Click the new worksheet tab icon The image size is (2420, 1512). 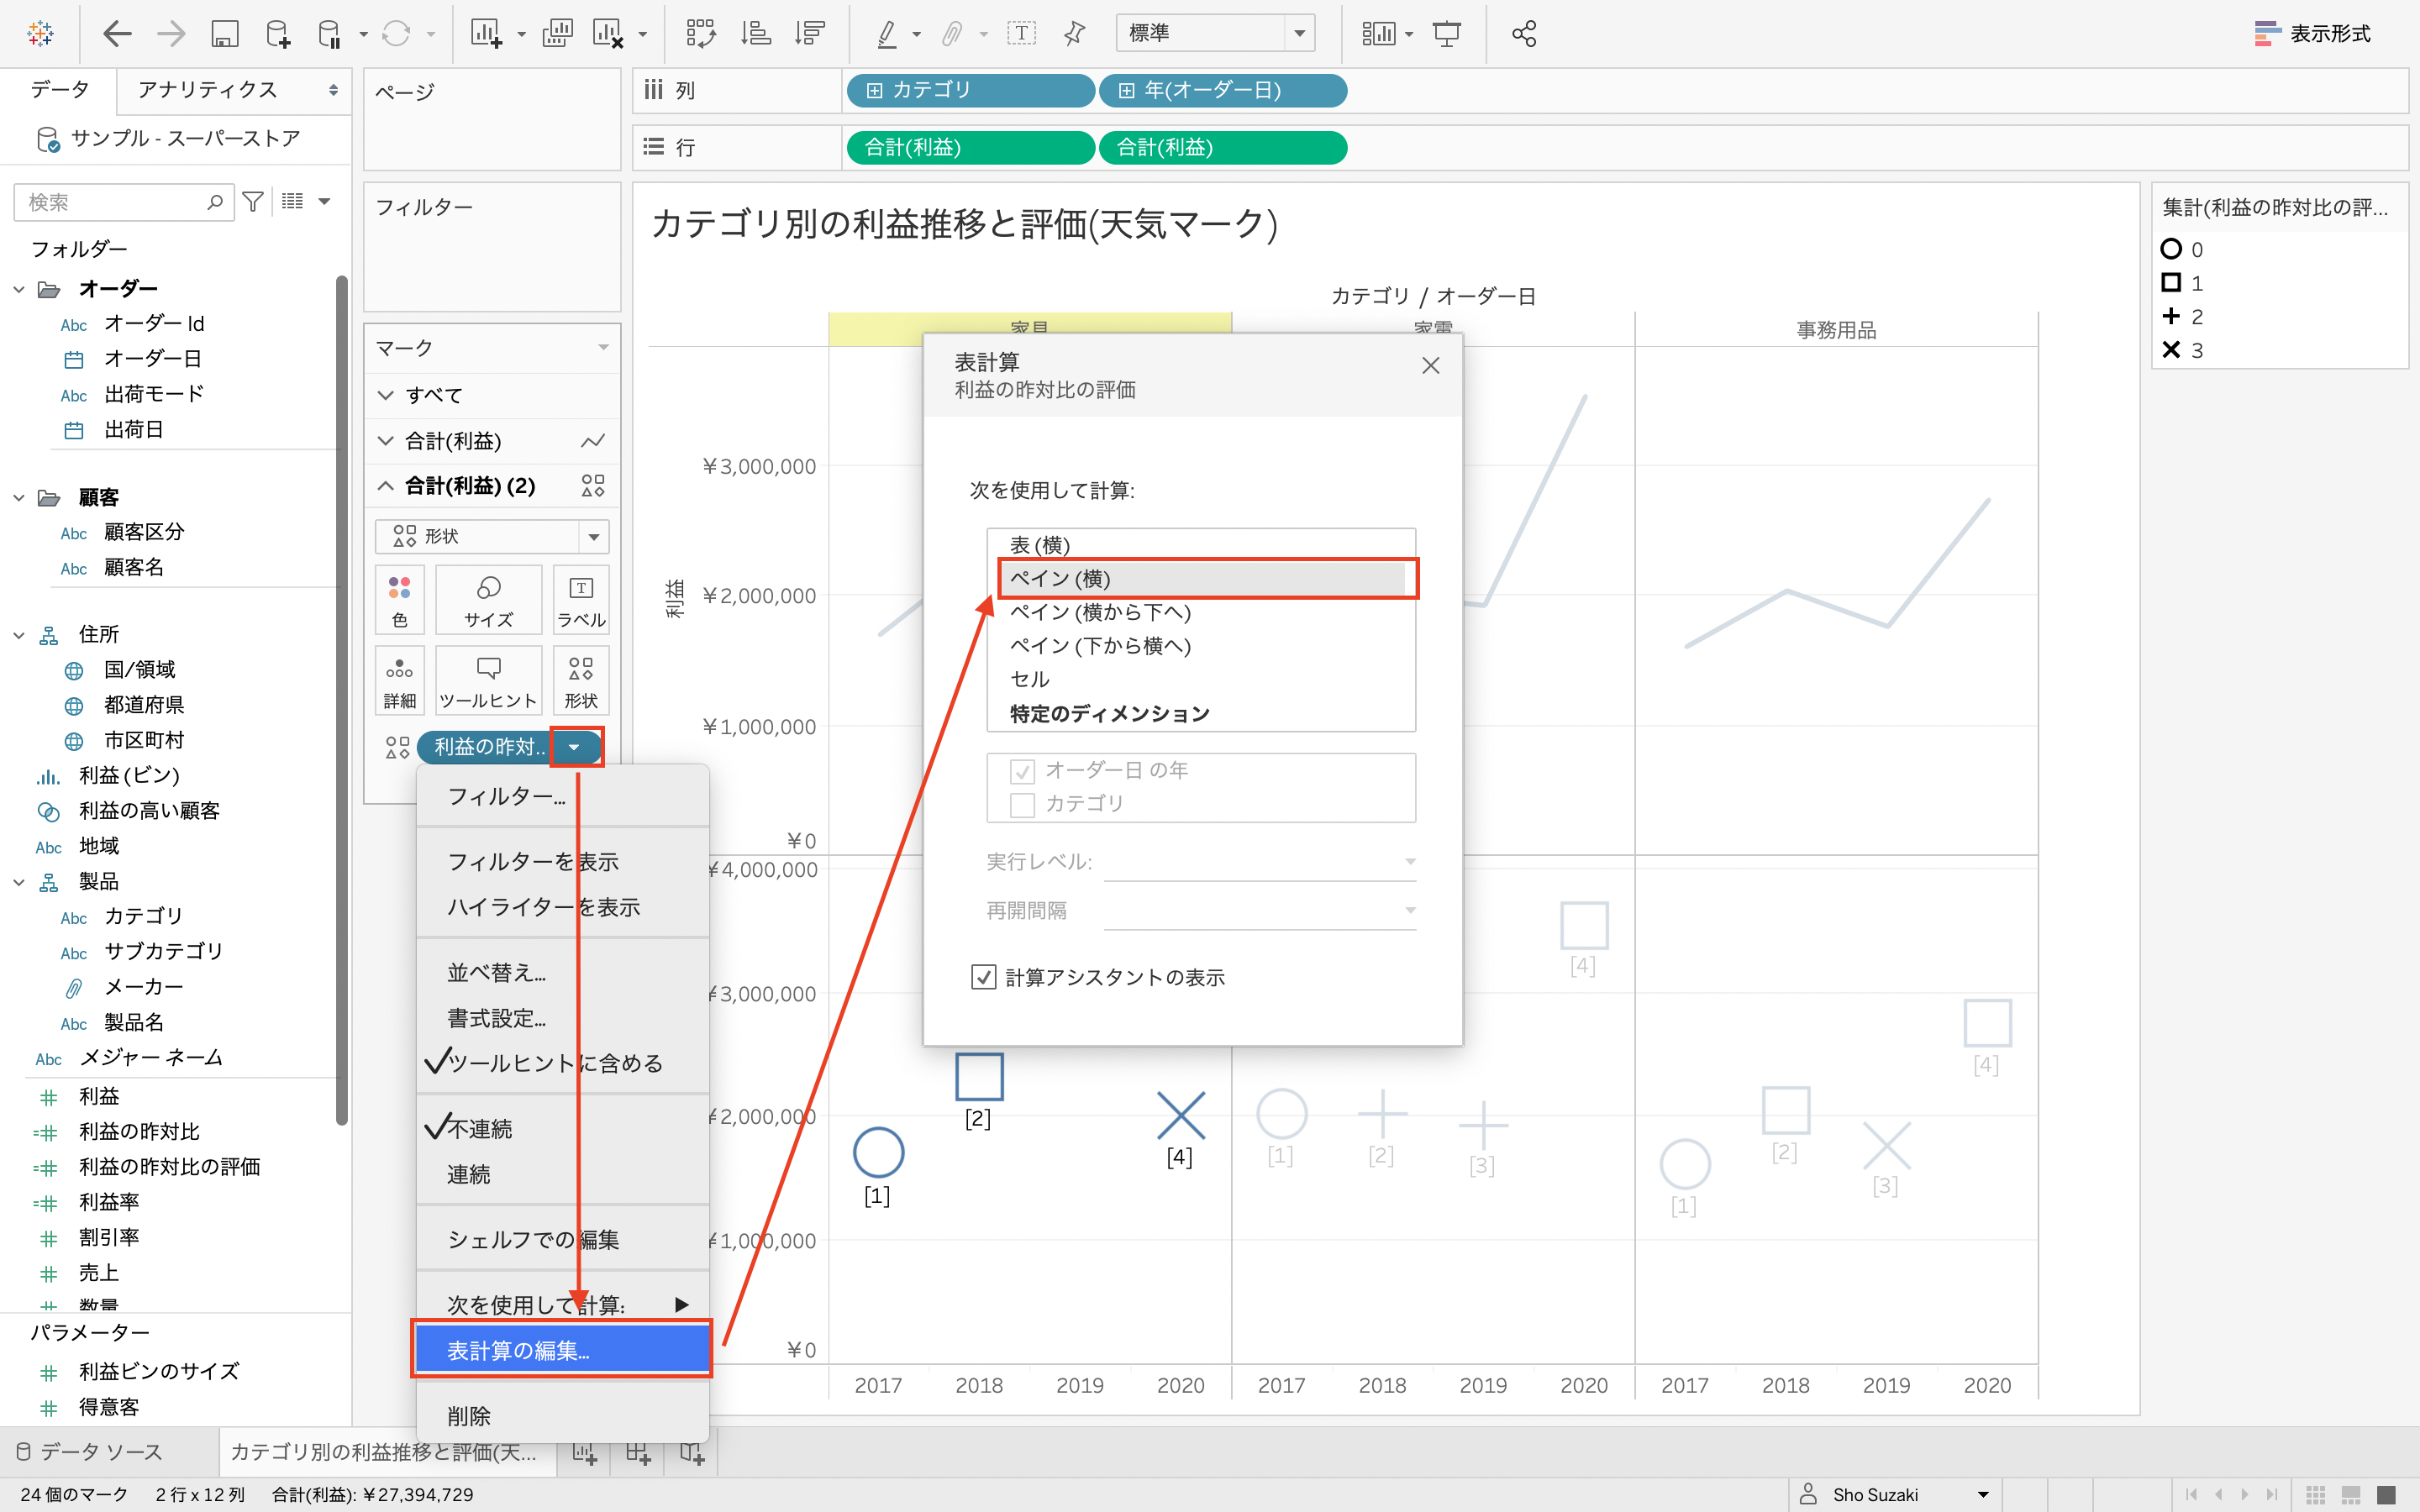585,1453
